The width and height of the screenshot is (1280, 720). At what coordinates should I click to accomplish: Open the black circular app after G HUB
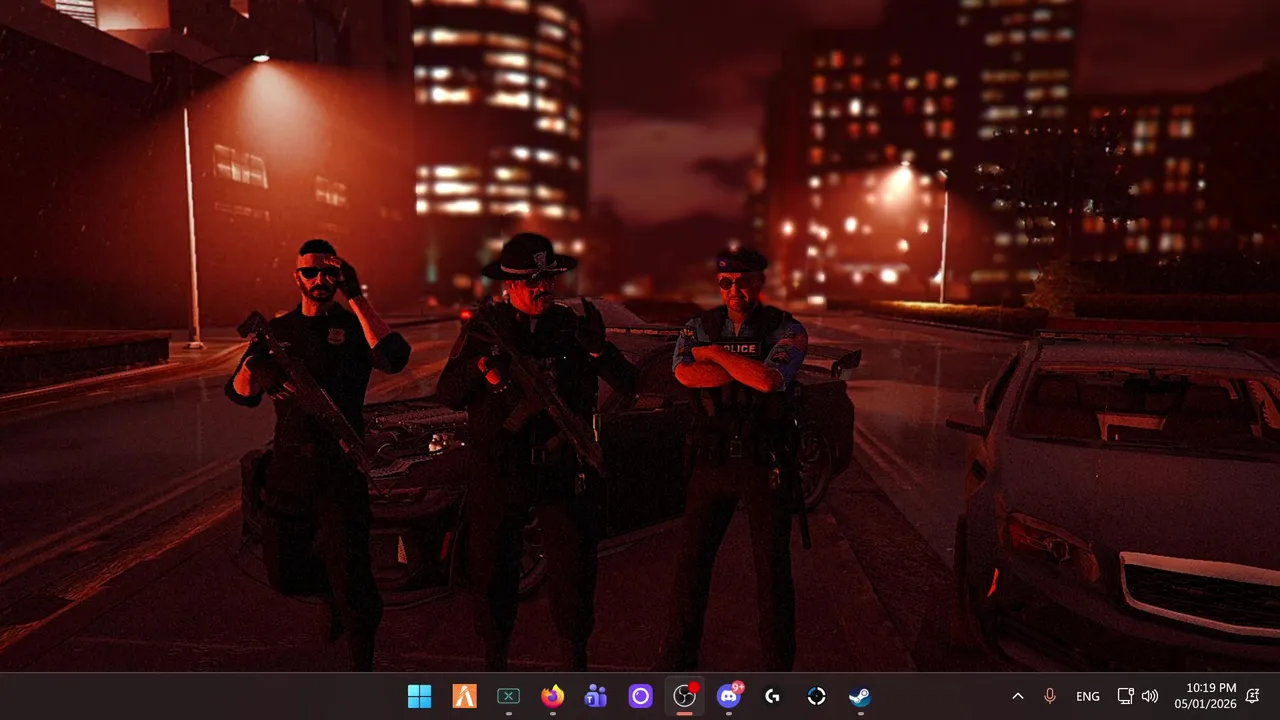pos(816,696)
